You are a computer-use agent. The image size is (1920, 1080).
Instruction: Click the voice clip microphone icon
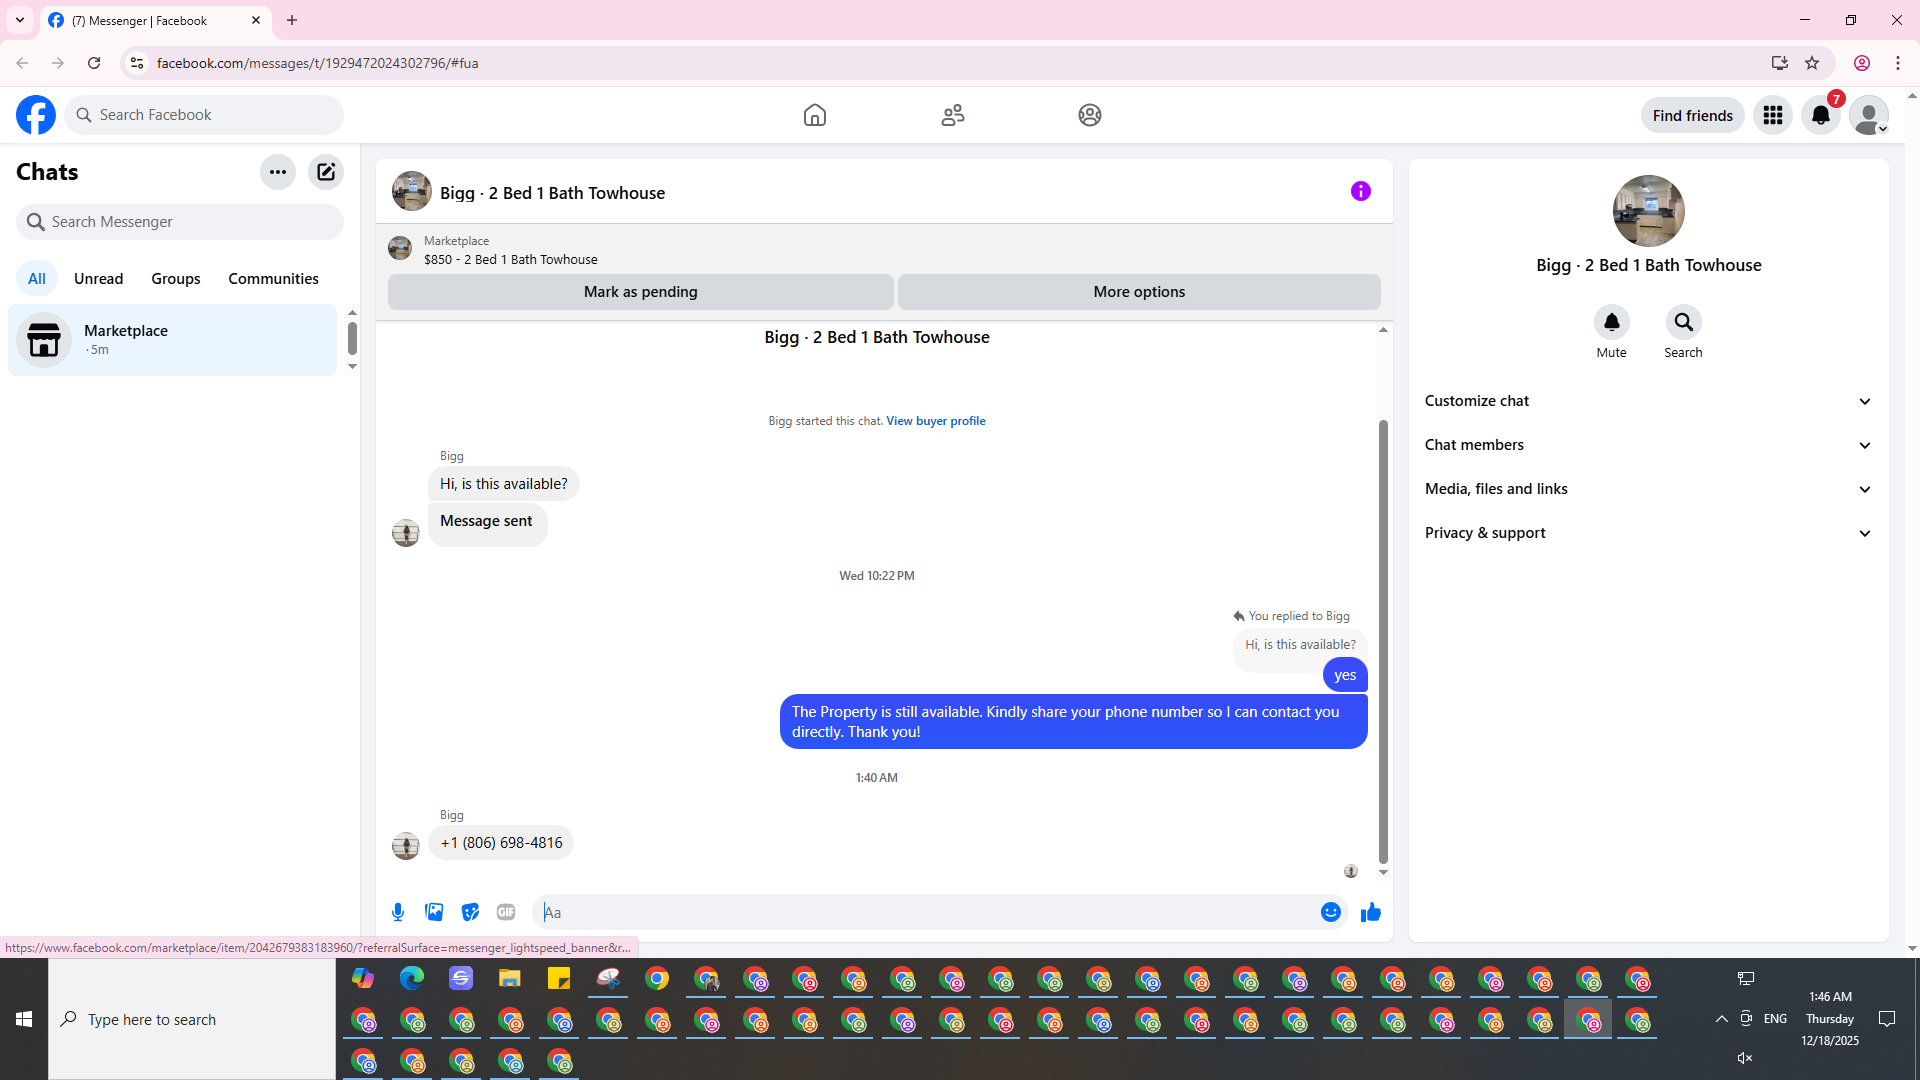(398, 912)
